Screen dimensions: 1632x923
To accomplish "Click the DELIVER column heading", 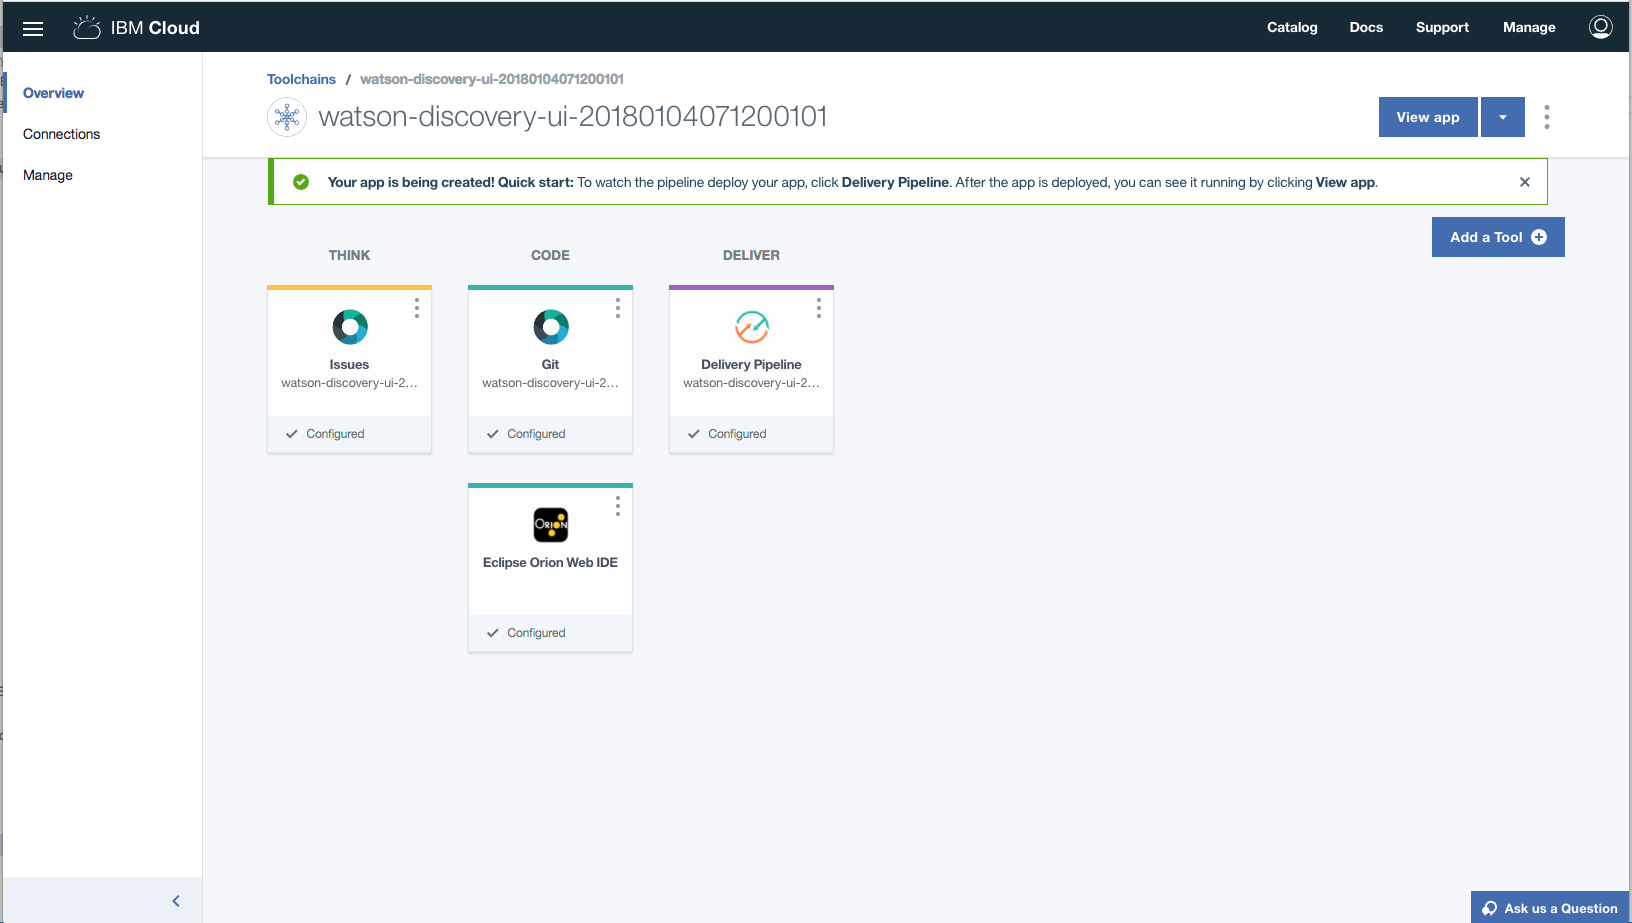I will [x=751, y=255].
